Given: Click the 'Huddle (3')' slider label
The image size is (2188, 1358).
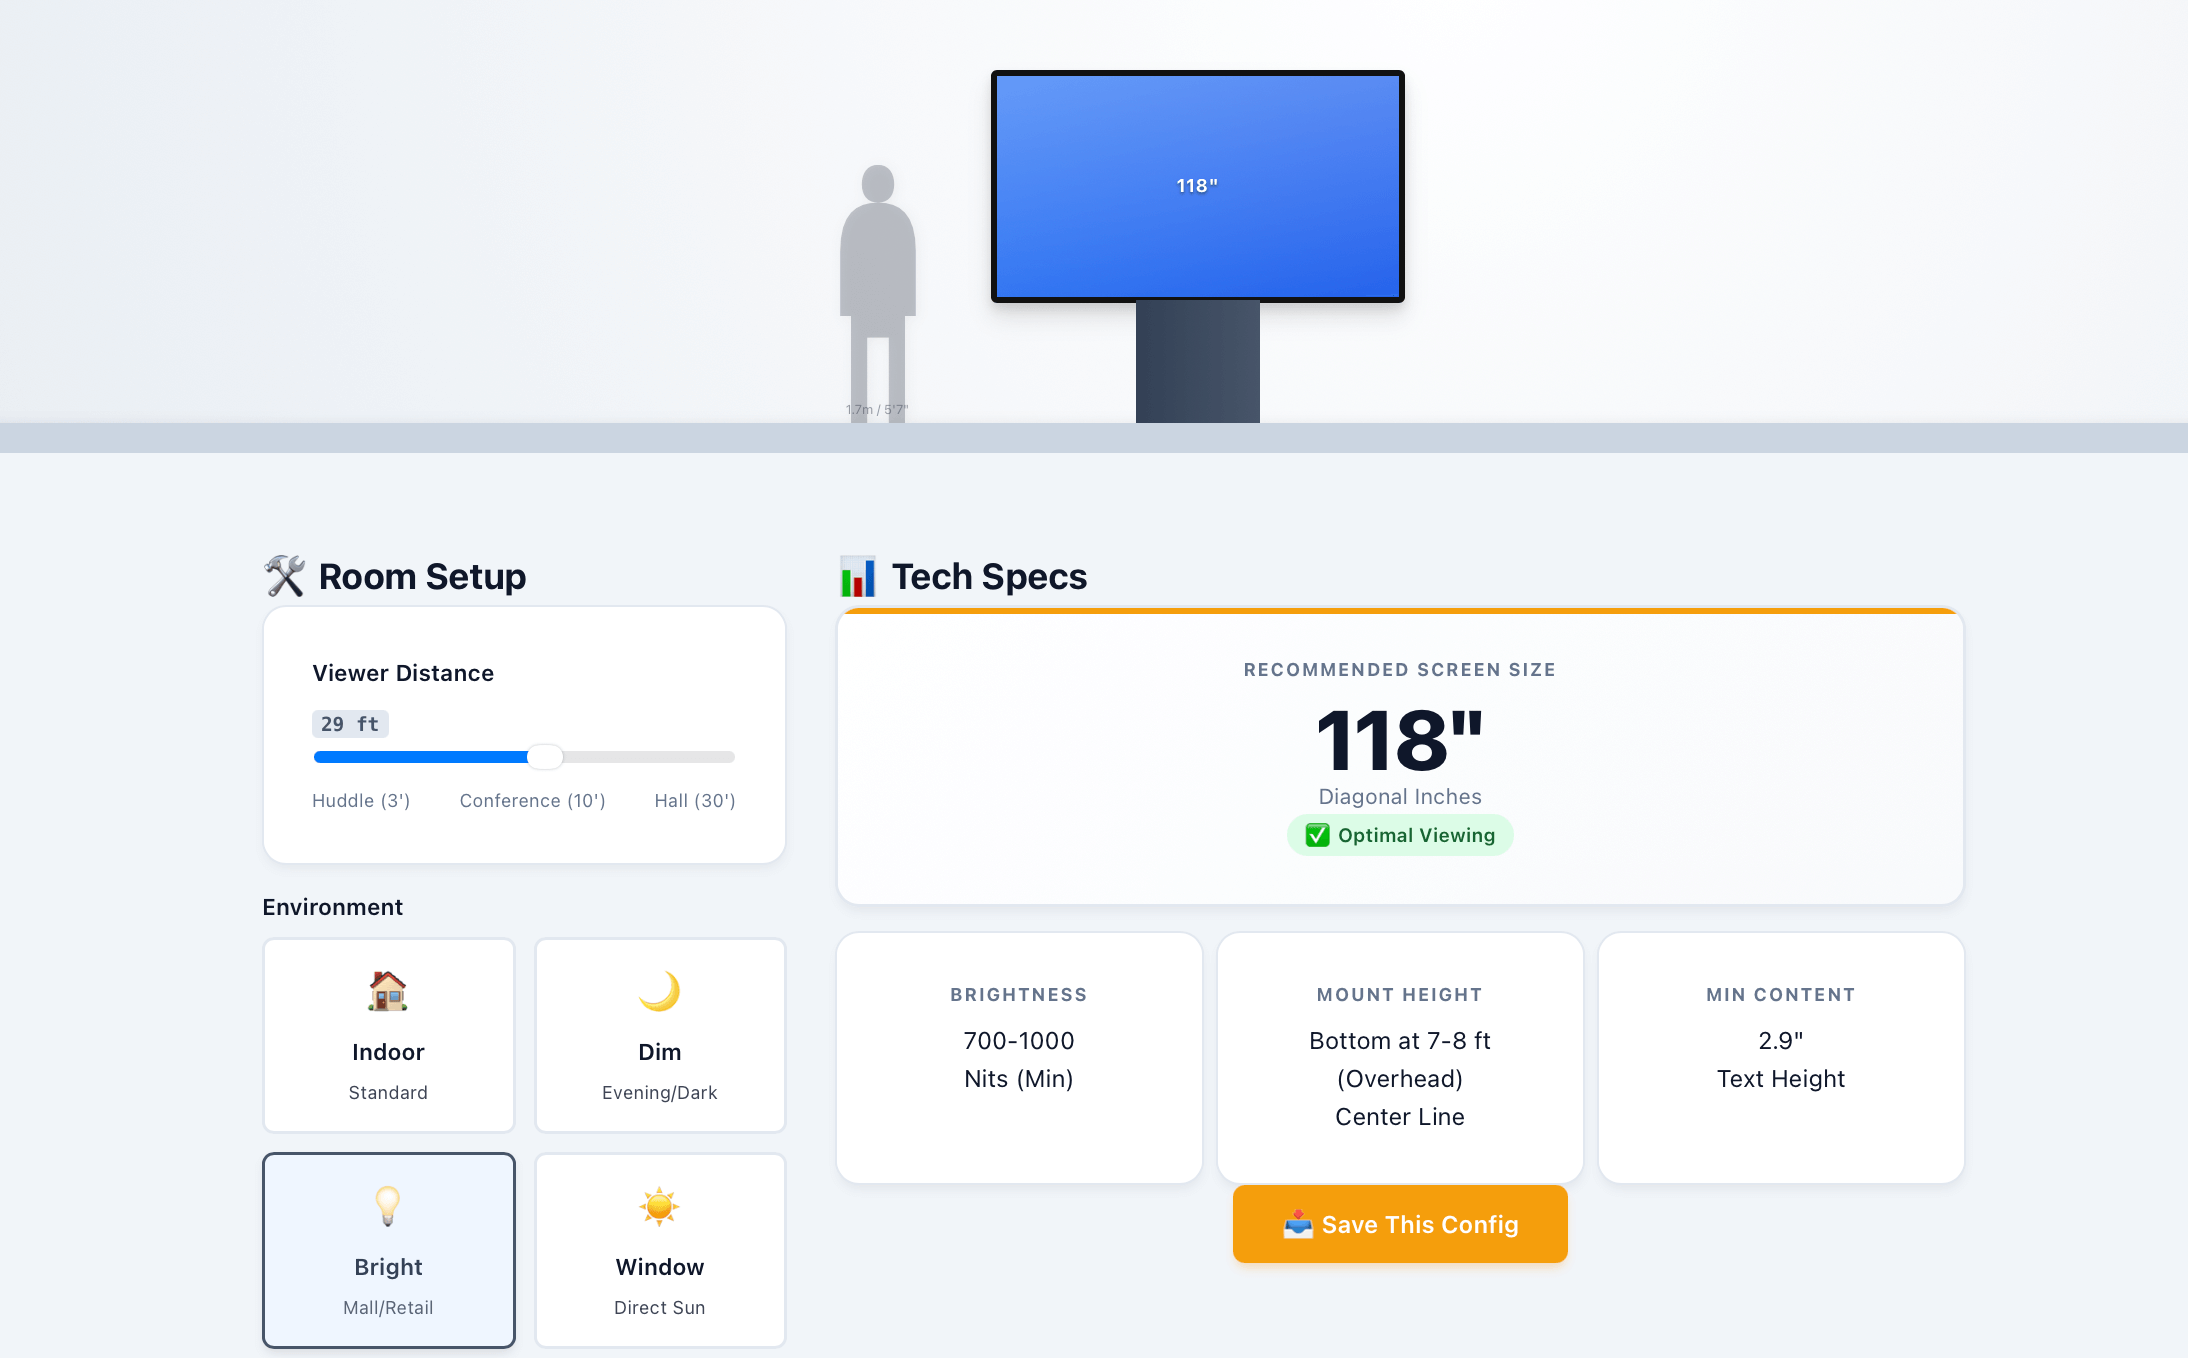Looking at the screenshot, I should pos(361,801).
